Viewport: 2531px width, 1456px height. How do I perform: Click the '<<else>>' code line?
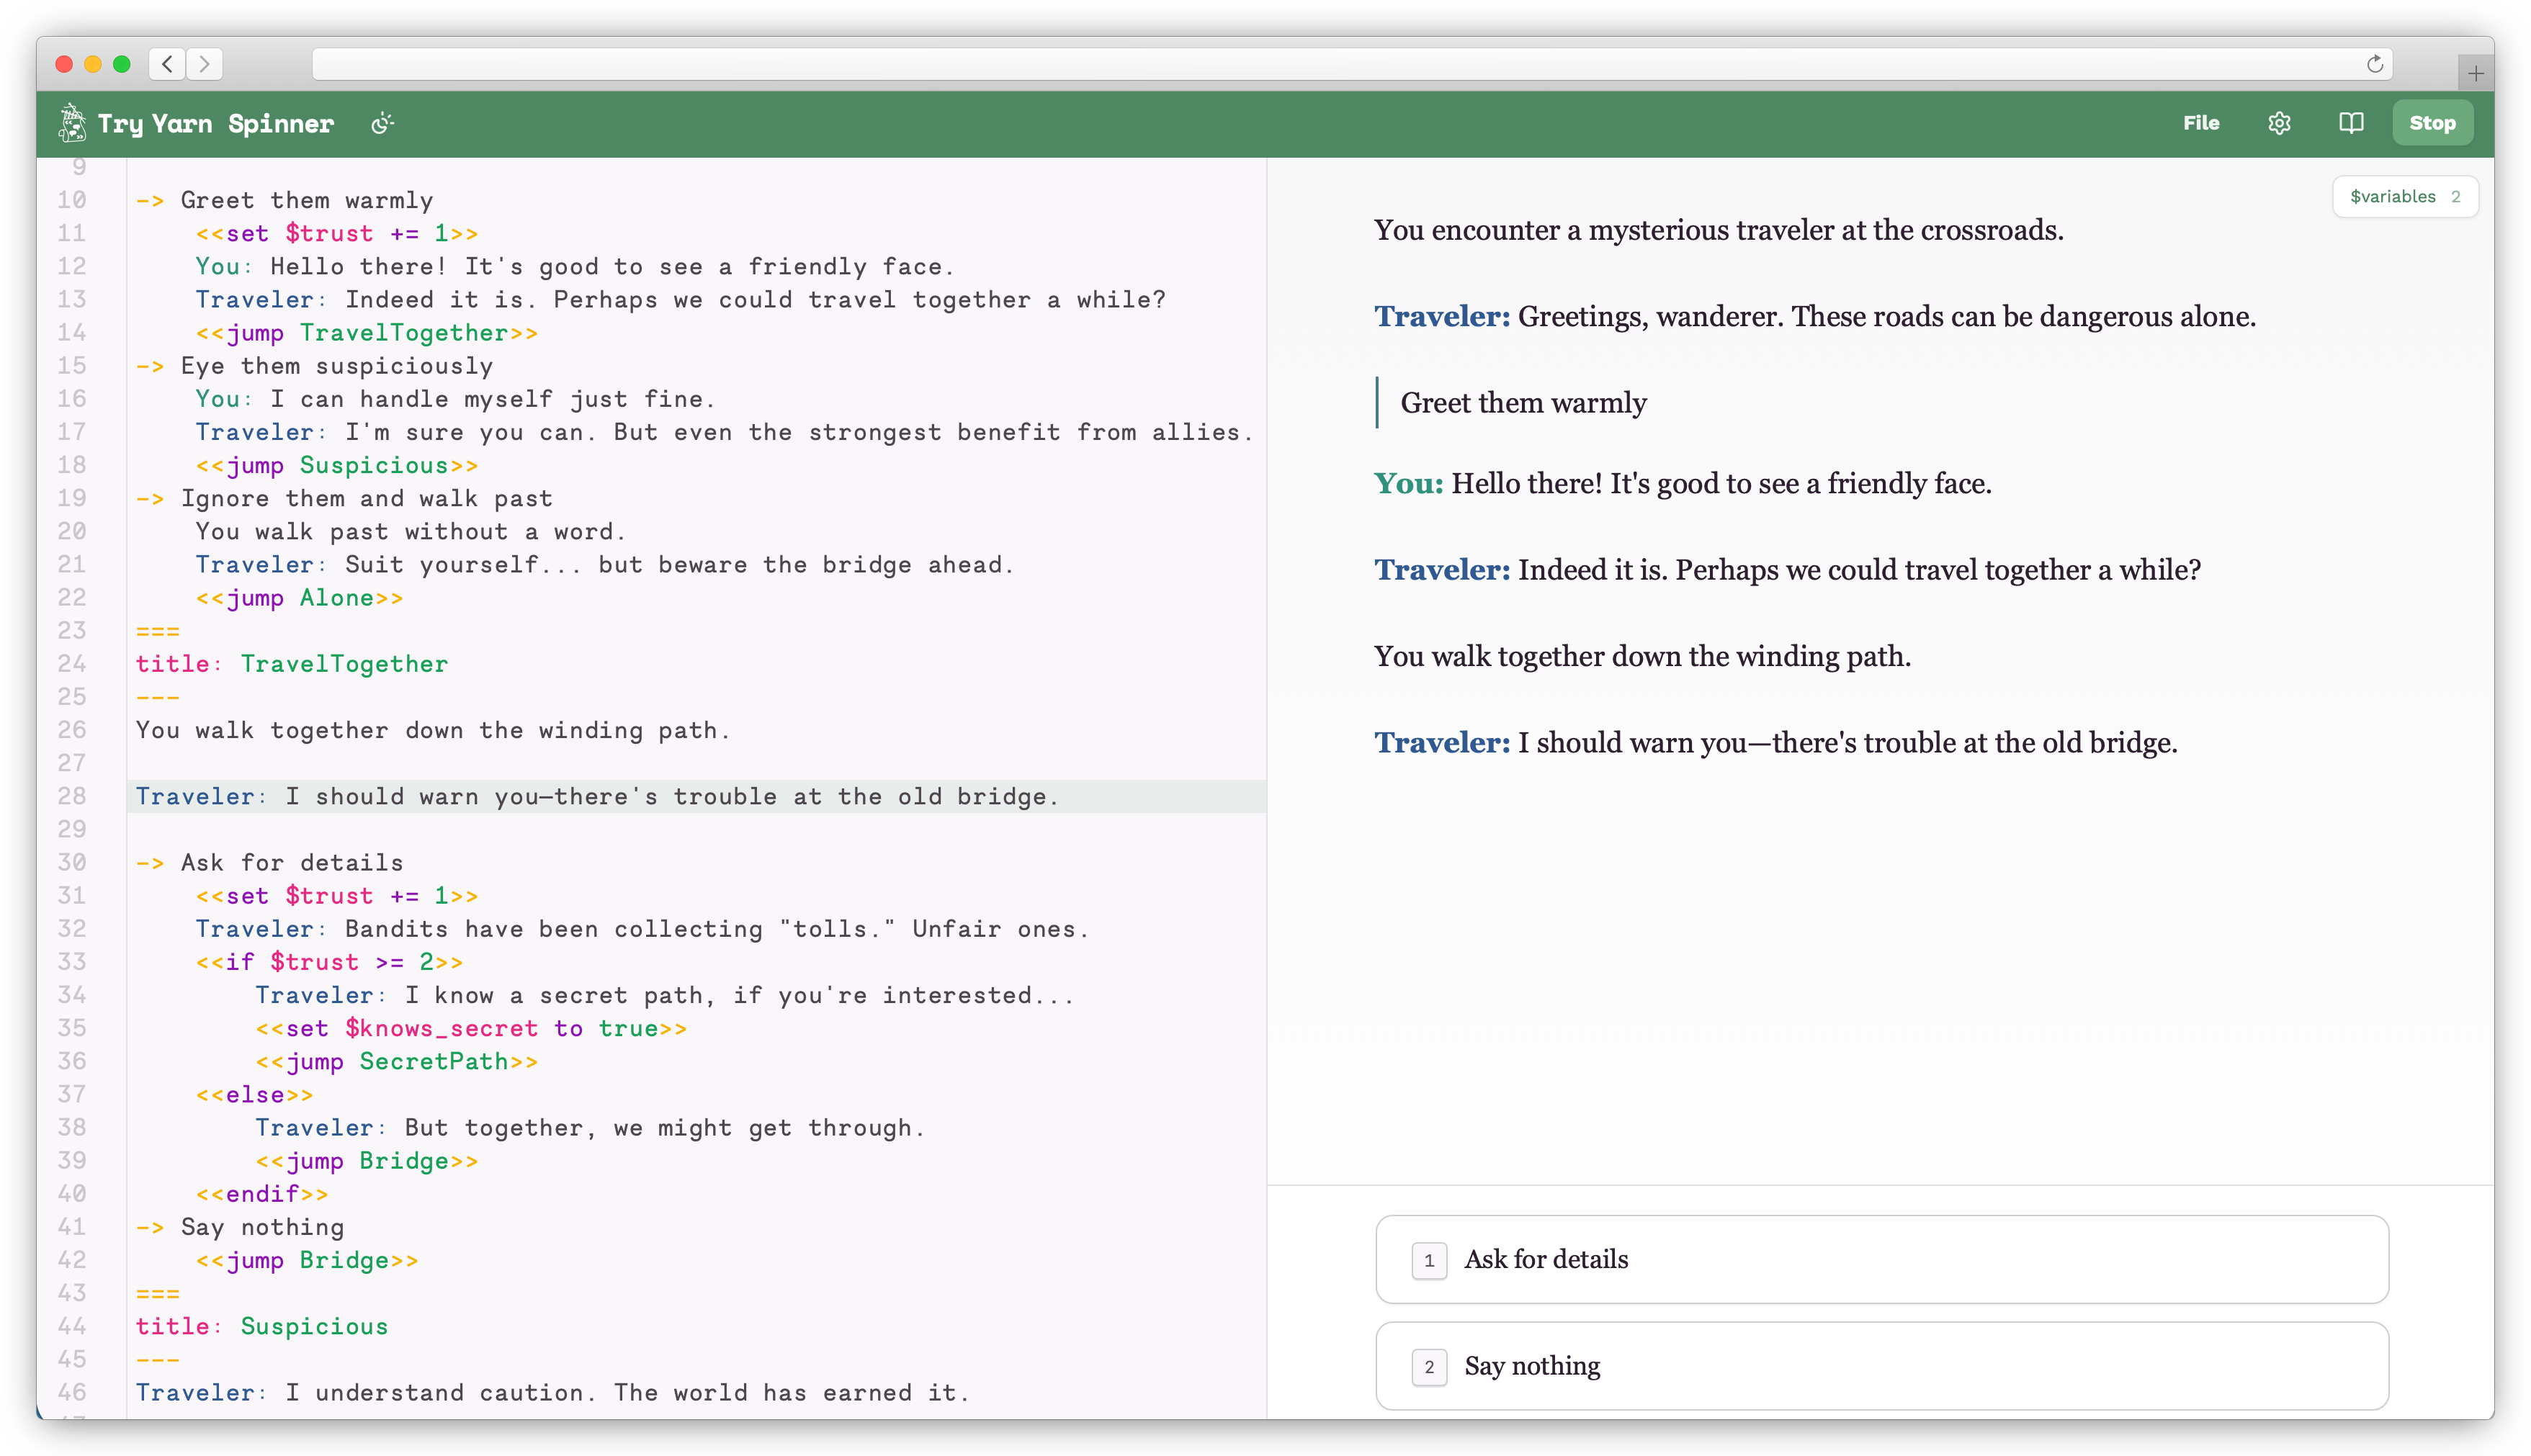(x=255, y=1095)
